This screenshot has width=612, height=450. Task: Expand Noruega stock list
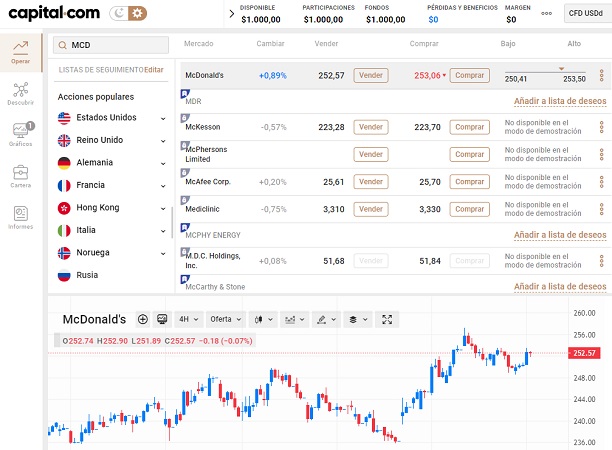pos(163,253)
